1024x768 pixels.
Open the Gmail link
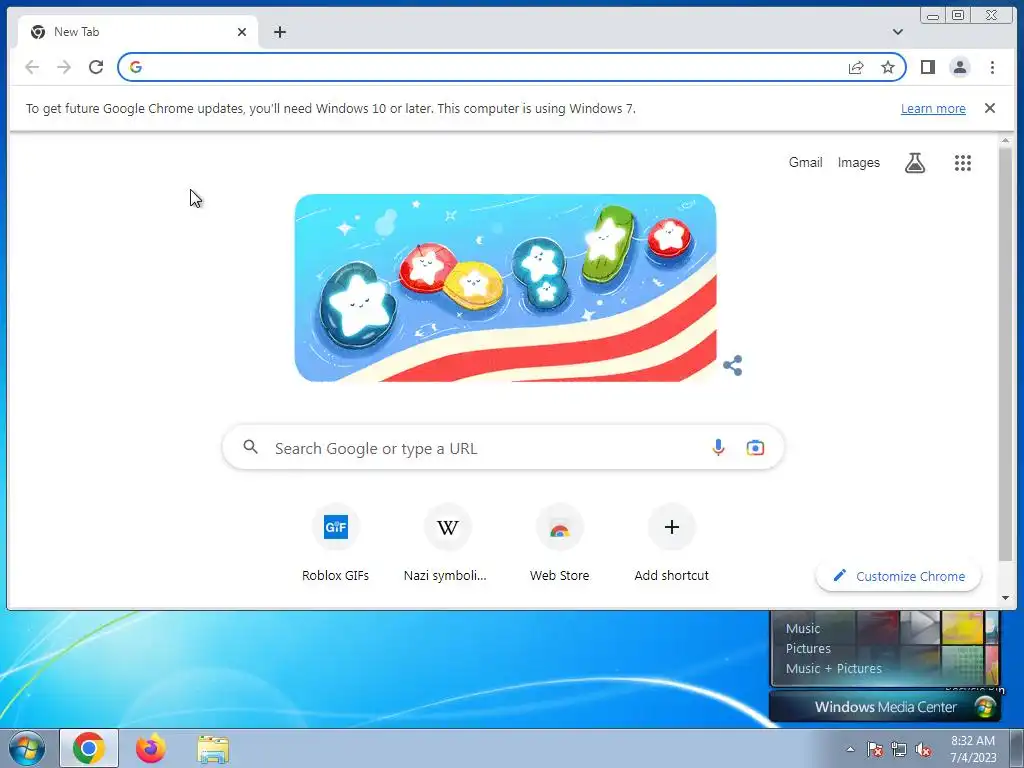[805, 162]
